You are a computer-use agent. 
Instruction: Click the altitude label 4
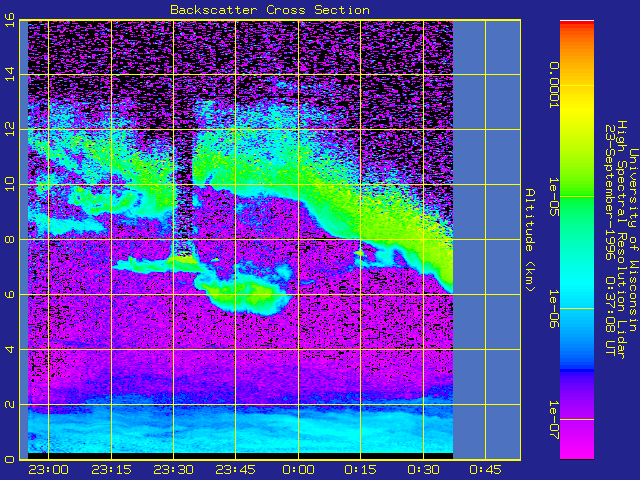[10, 349]
